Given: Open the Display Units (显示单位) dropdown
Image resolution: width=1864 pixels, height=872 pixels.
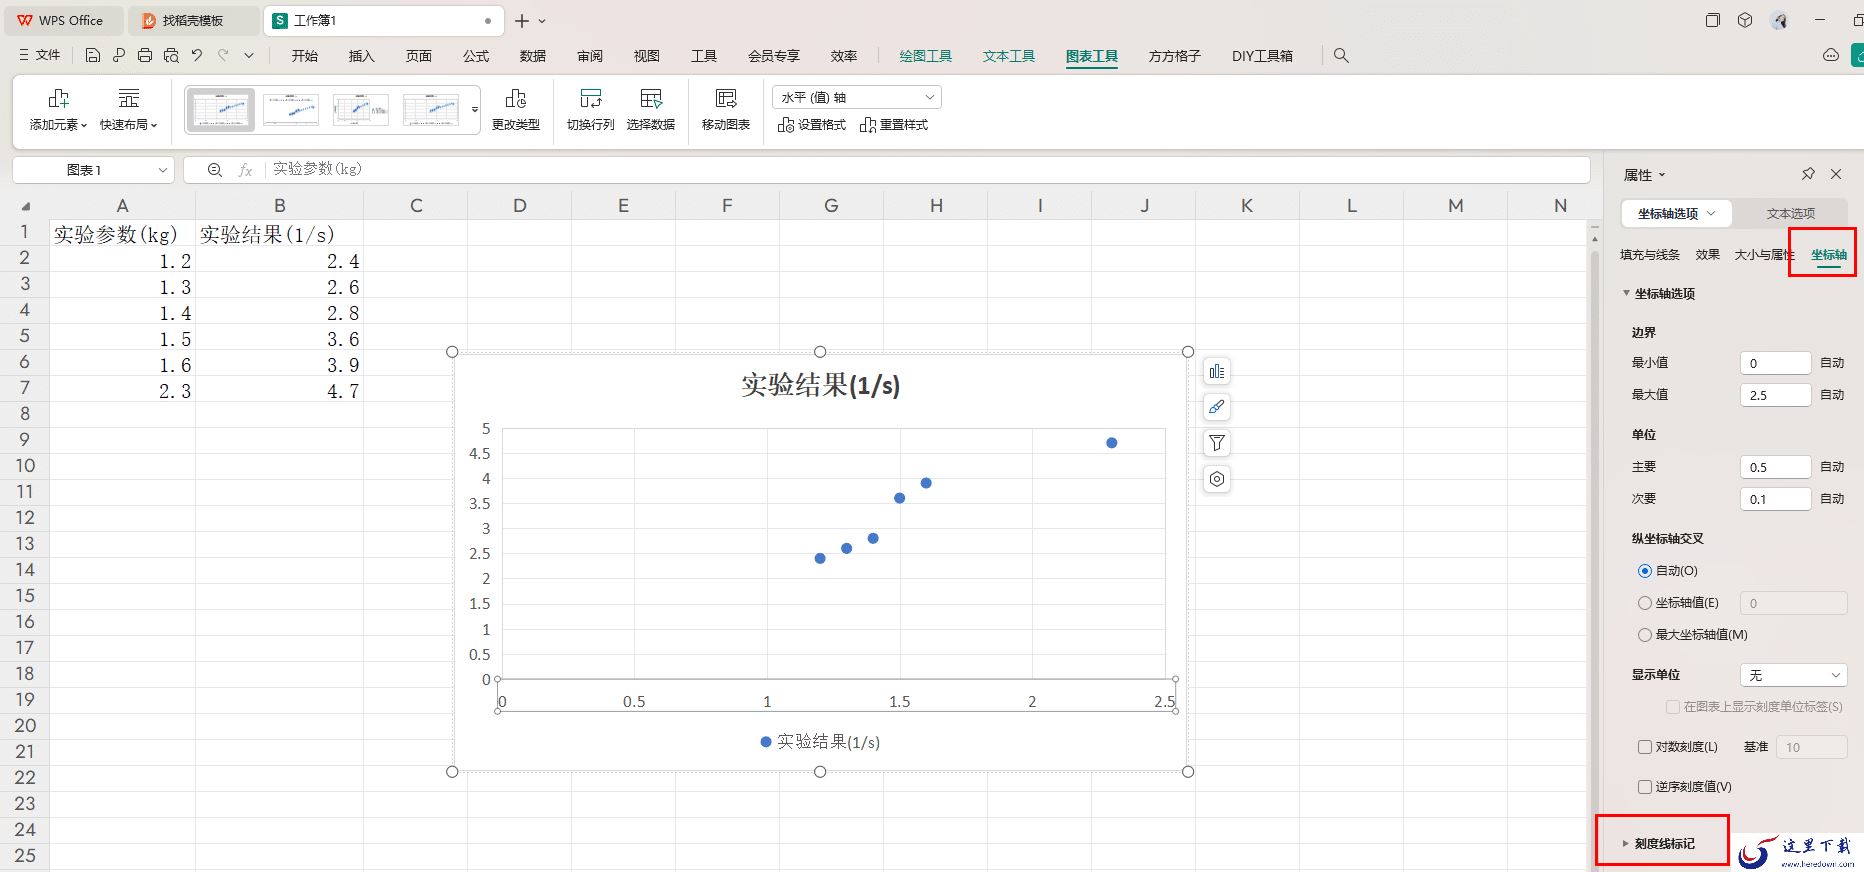Looking at the screenshot, I should tap(1794, 675).
